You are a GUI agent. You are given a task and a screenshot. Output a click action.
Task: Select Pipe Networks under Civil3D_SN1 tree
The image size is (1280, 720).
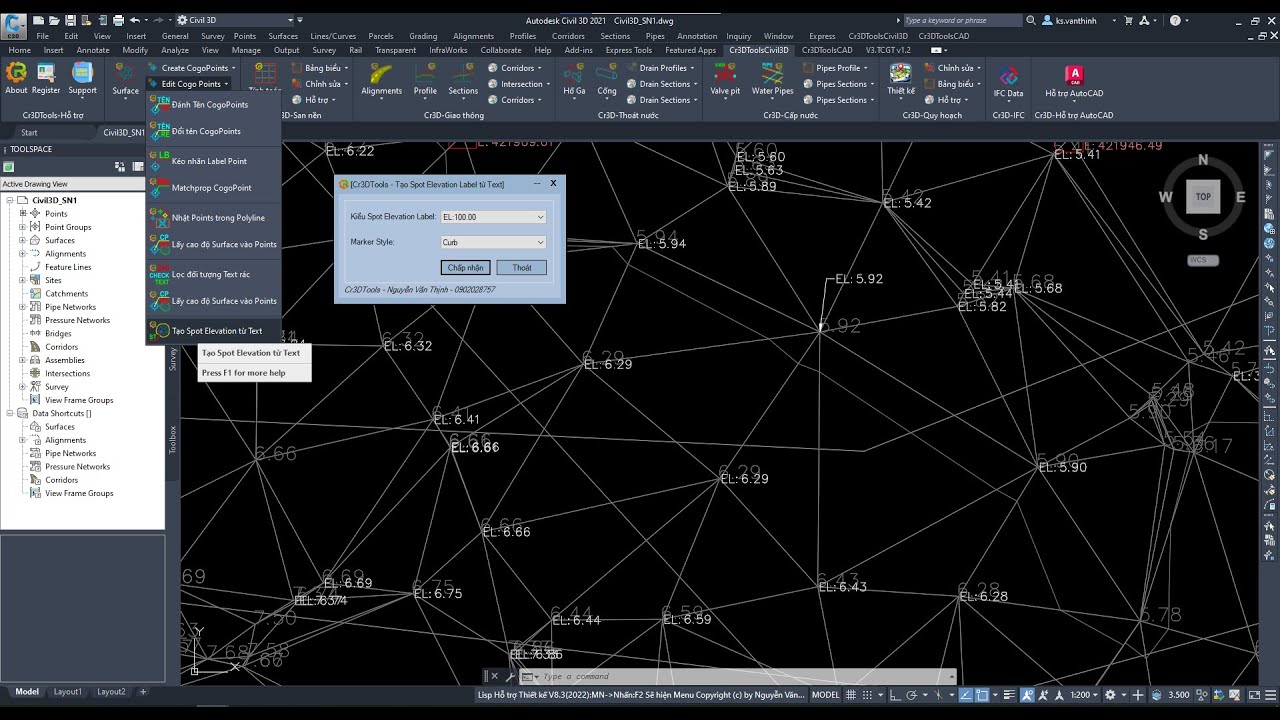click(71, 307)
